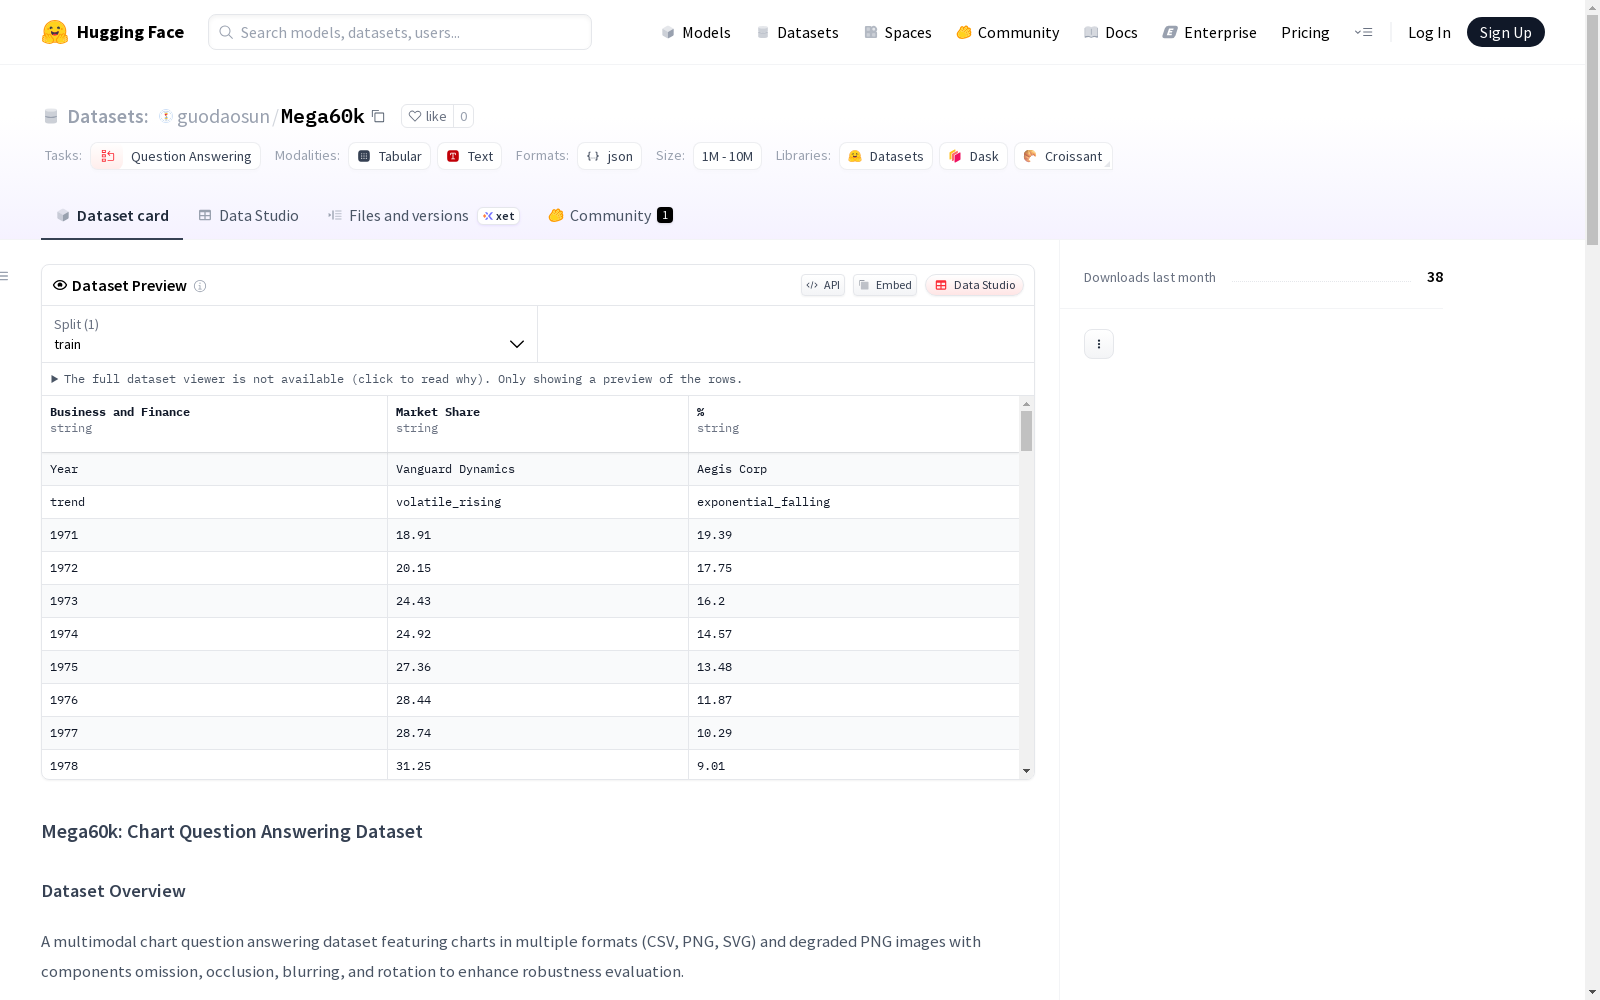
Task: Select the exponential_falling cell
Action: pos(854,502)
